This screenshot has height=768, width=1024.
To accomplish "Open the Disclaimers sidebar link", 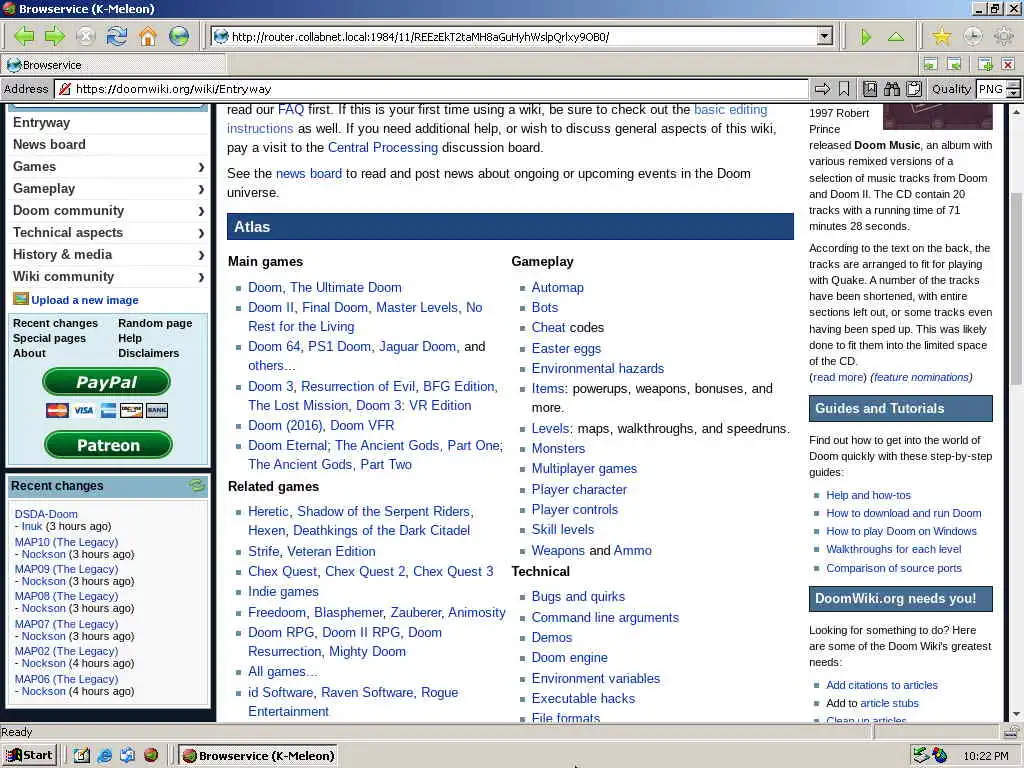I will click(148, 353).
